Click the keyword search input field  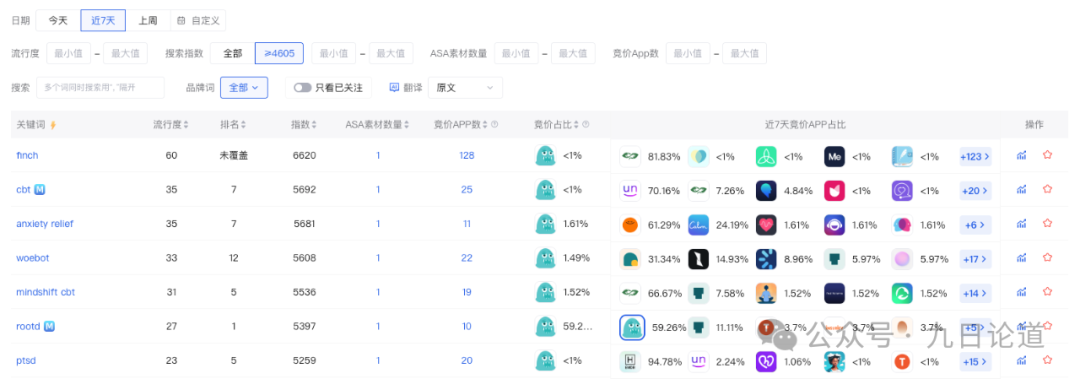(x=101, y=88)
